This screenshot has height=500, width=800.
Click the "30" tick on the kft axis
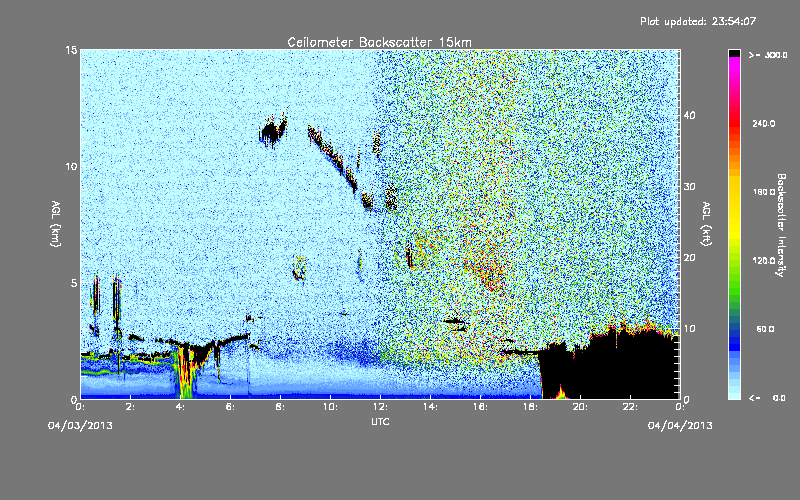[x=689, y=187]
